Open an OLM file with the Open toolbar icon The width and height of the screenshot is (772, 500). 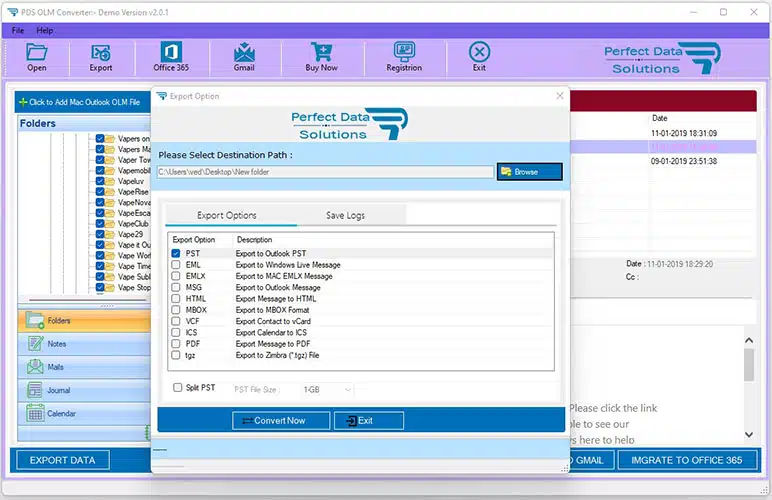36,58
